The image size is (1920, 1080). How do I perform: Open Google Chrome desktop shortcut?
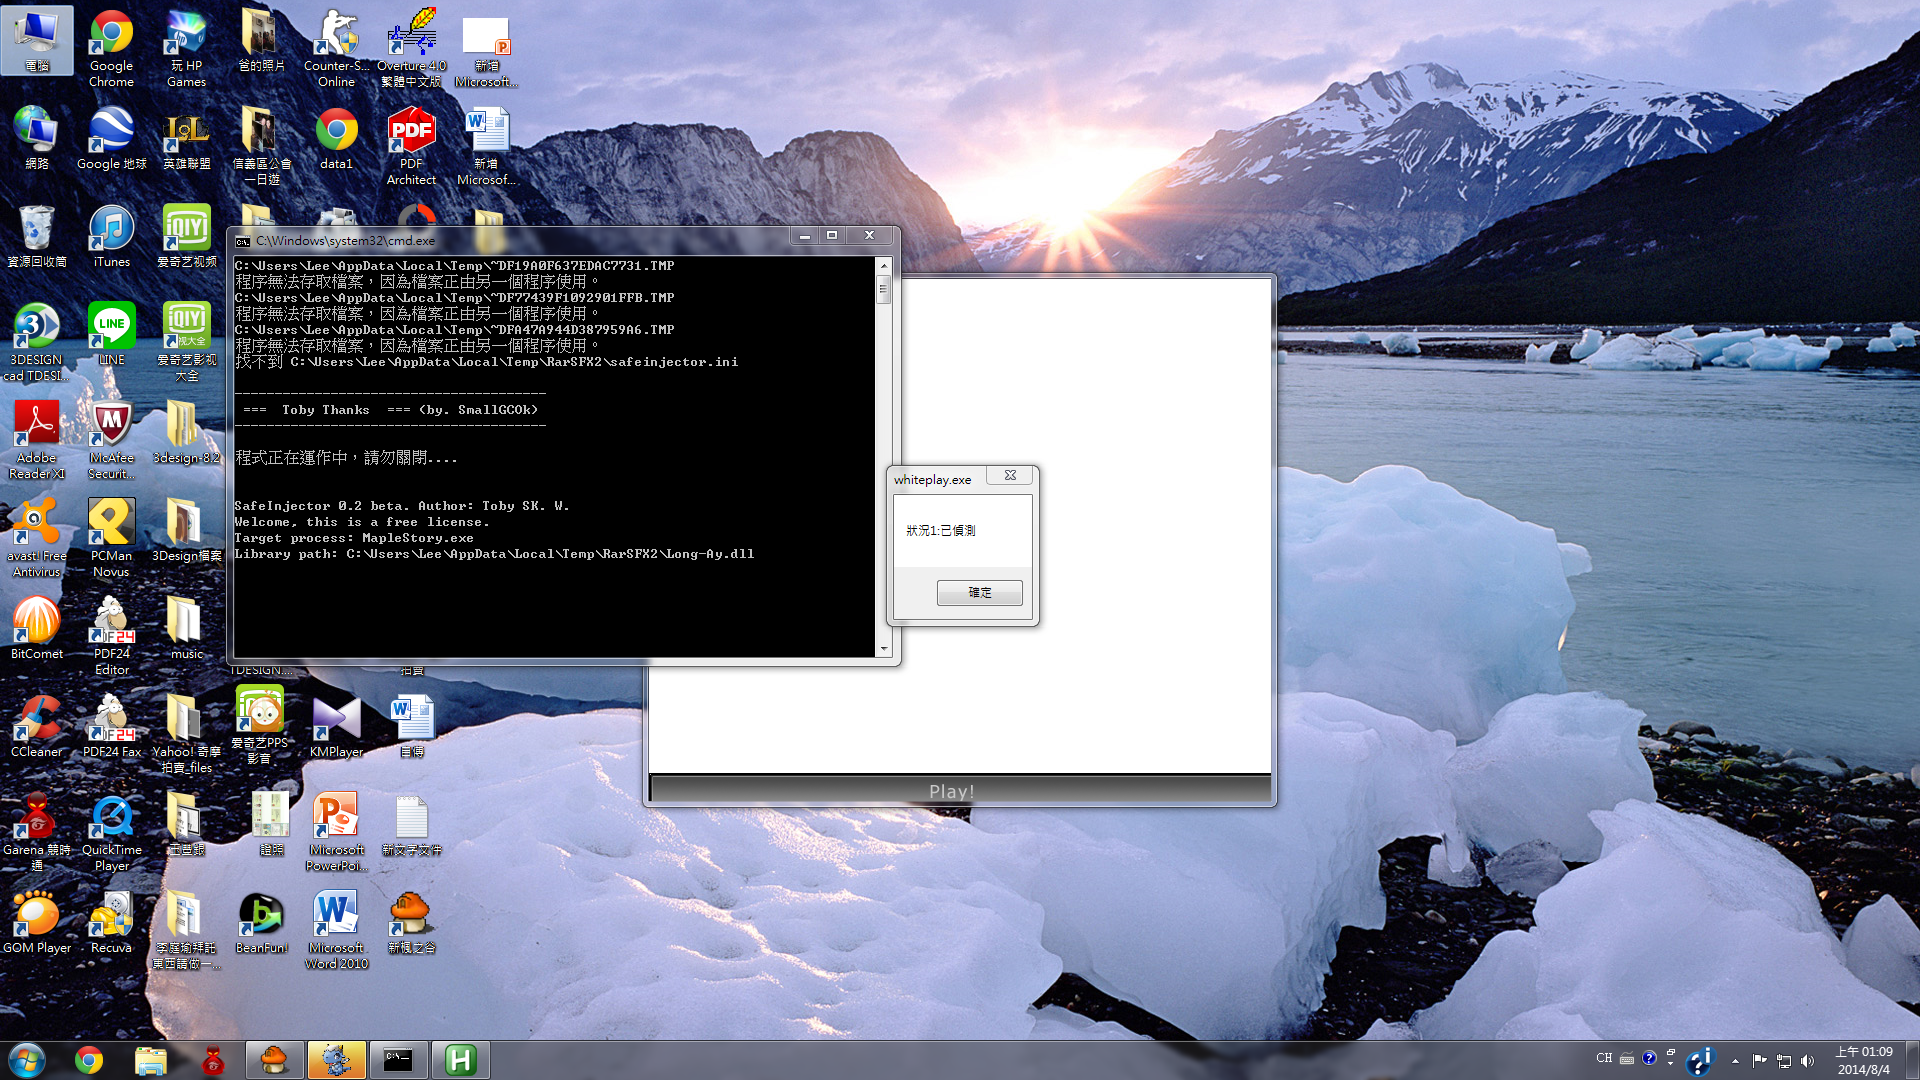pyautogui.click(x=111, y=48)
